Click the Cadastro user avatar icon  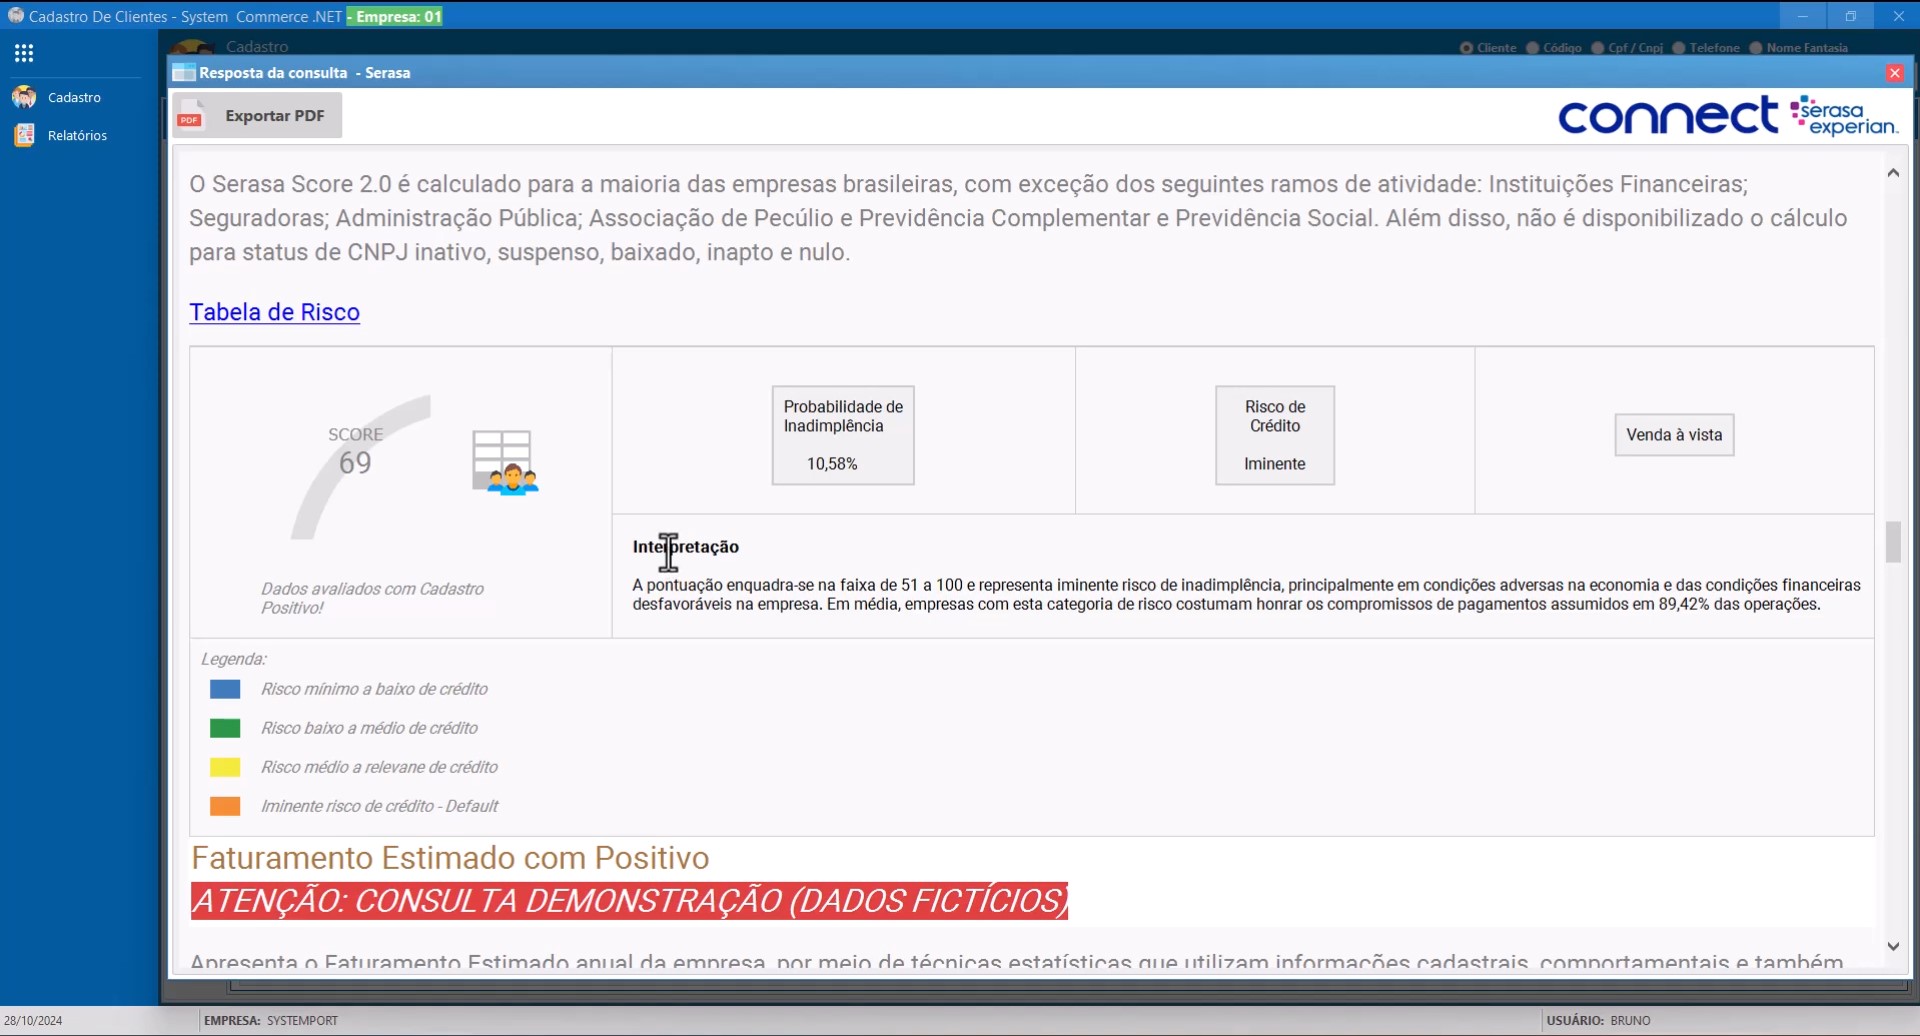click(x=24, y=97)
